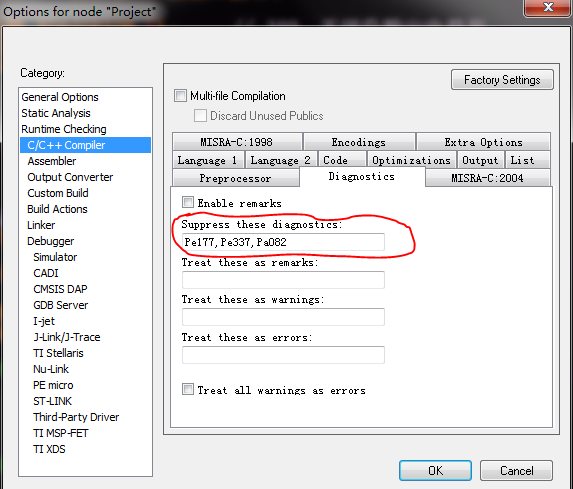Open the Optimizations tab
The image size is (573, 489).
(x=411, y=160)
